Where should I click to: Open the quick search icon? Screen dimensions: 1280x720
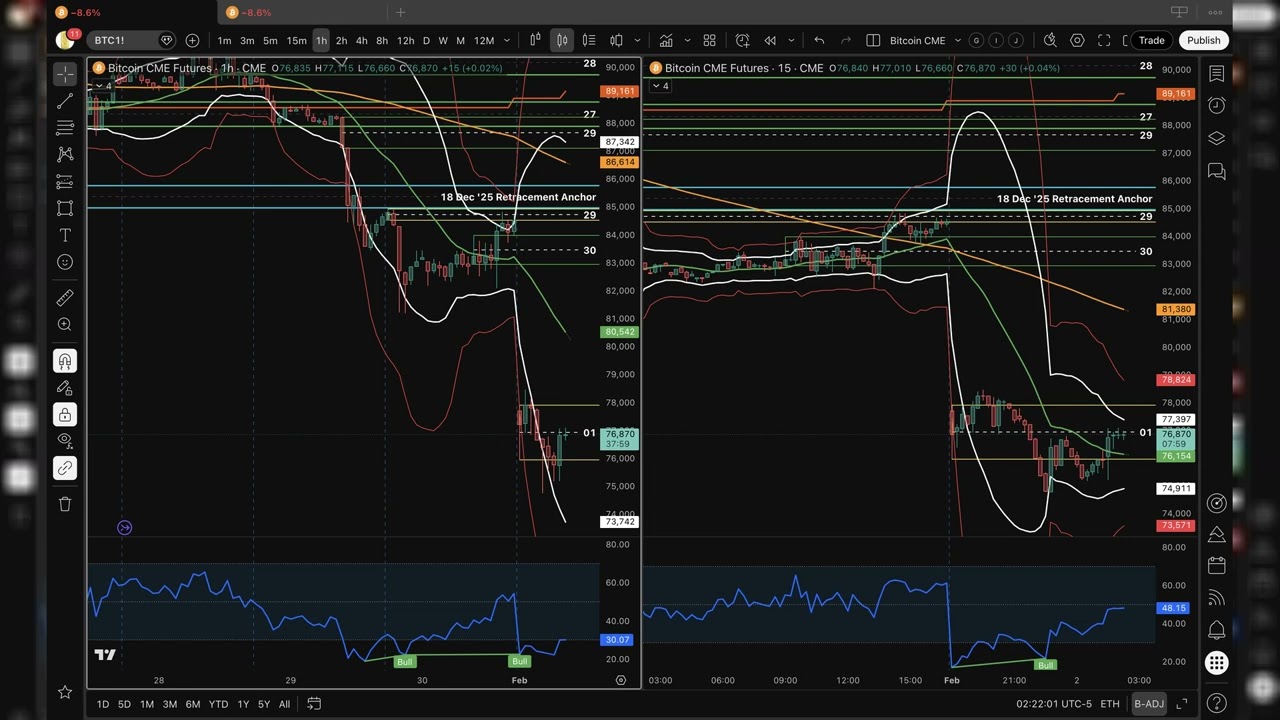1050,40
